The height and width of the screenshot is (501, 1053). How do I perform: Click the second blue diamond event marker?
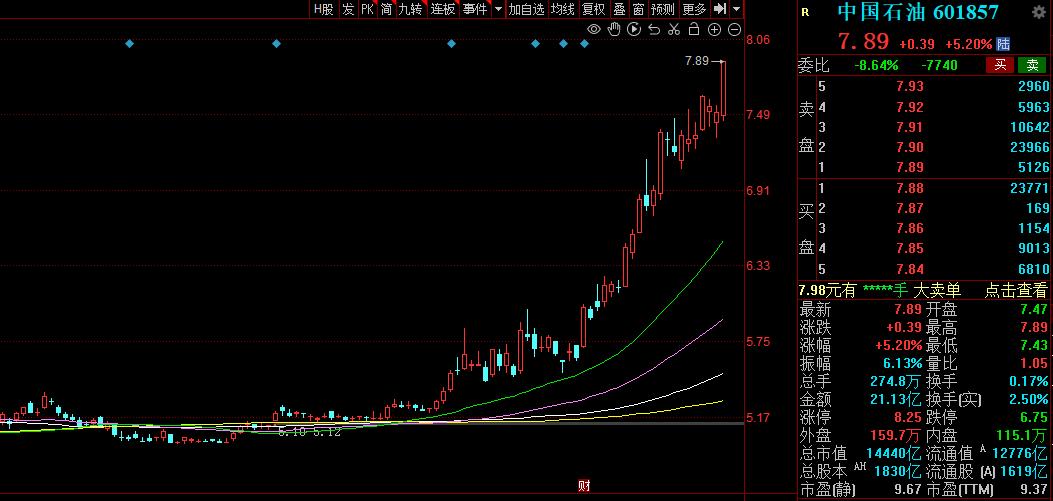pos(275,44)
